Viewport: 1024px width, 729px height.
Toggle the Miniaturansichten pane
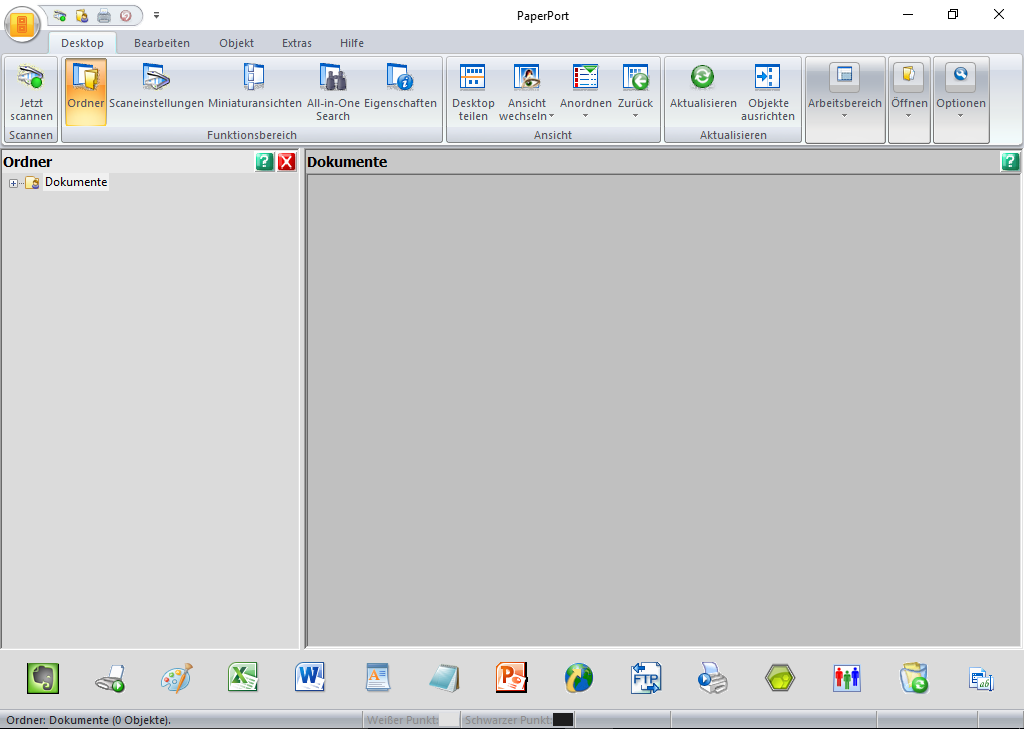pos(254,88)
